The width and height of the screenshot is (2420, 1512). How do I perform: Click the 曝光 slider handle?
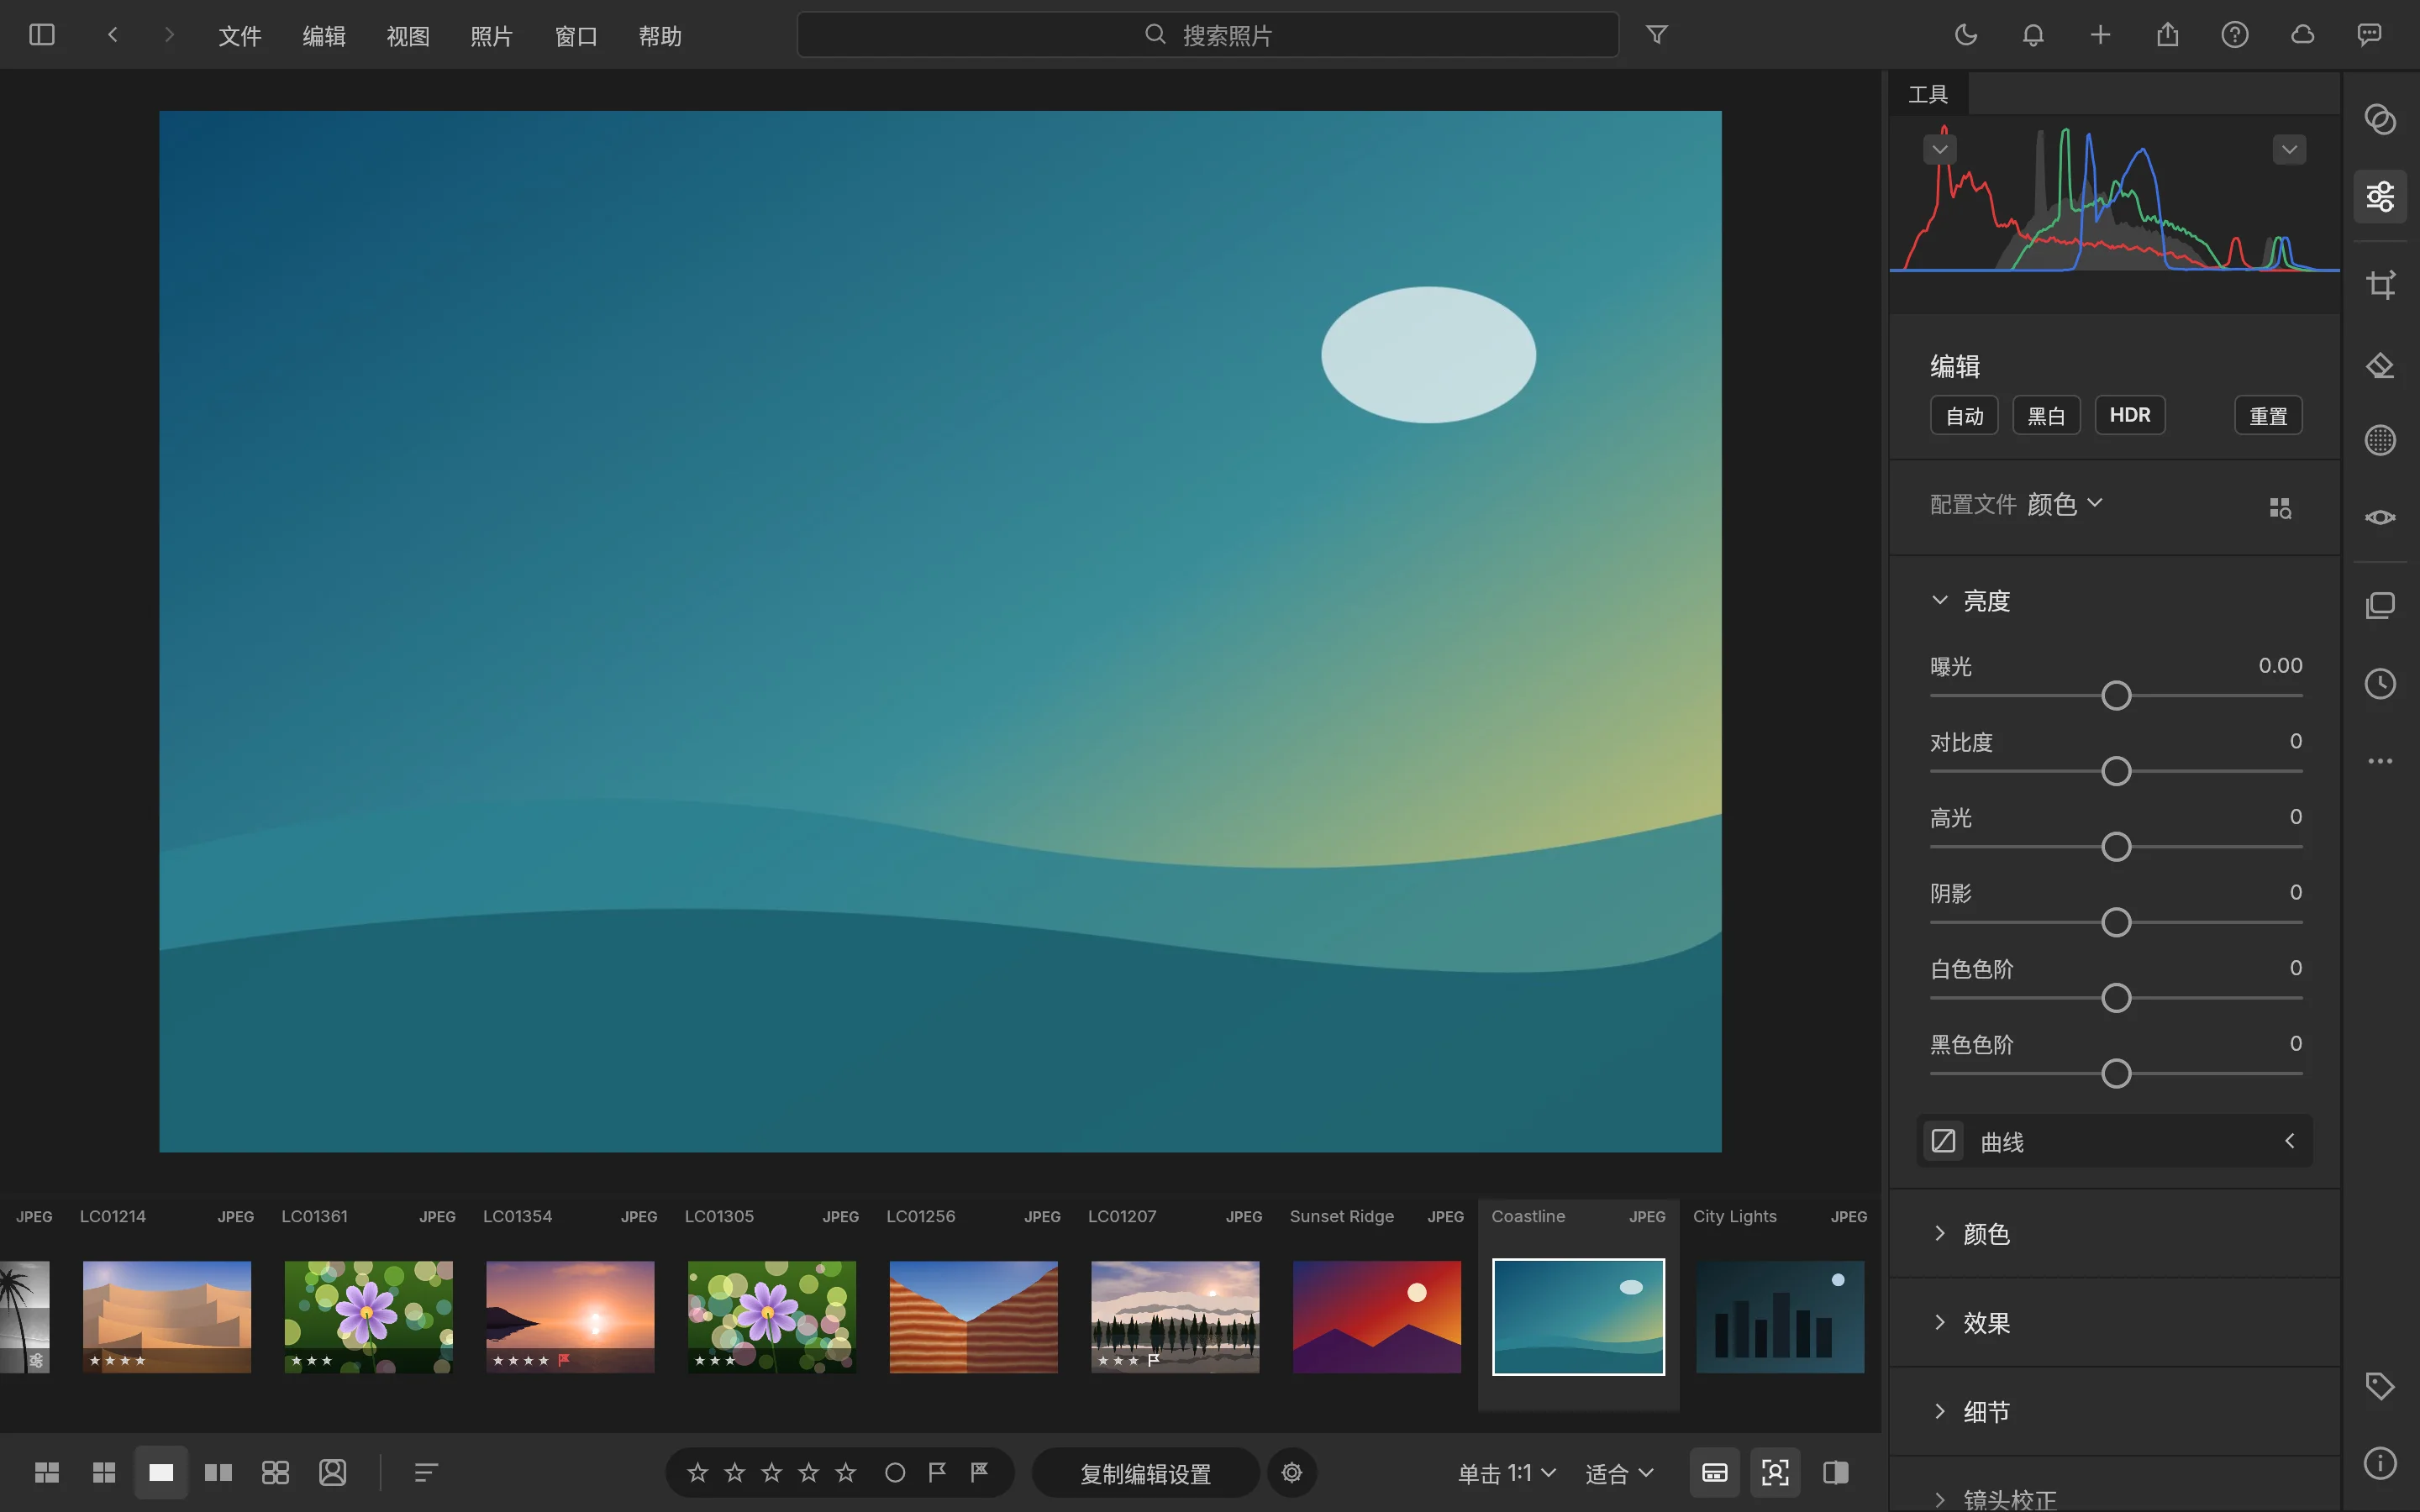[2116, 695]
